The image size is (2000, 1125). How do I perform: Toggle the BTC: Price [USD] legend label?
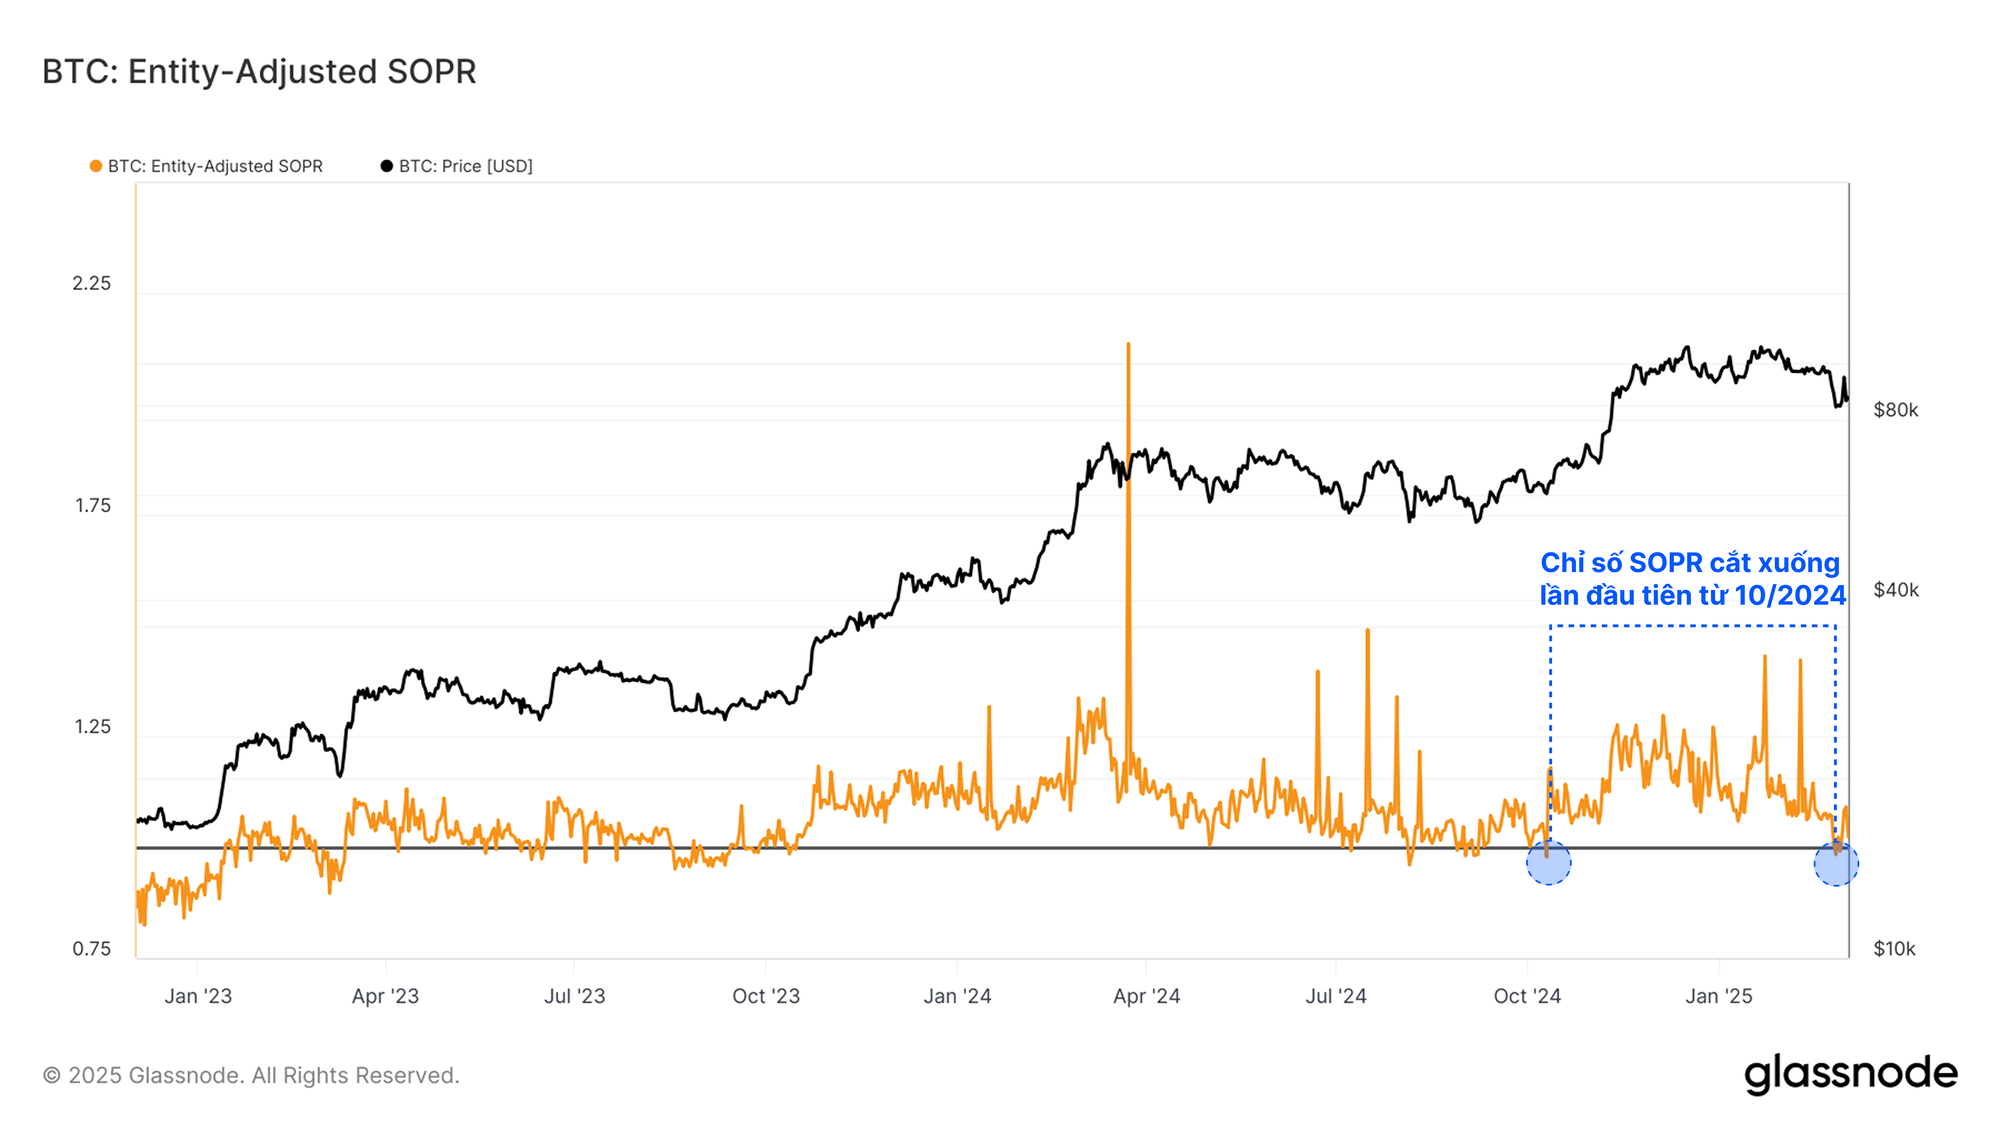click(x=465, y=166)
